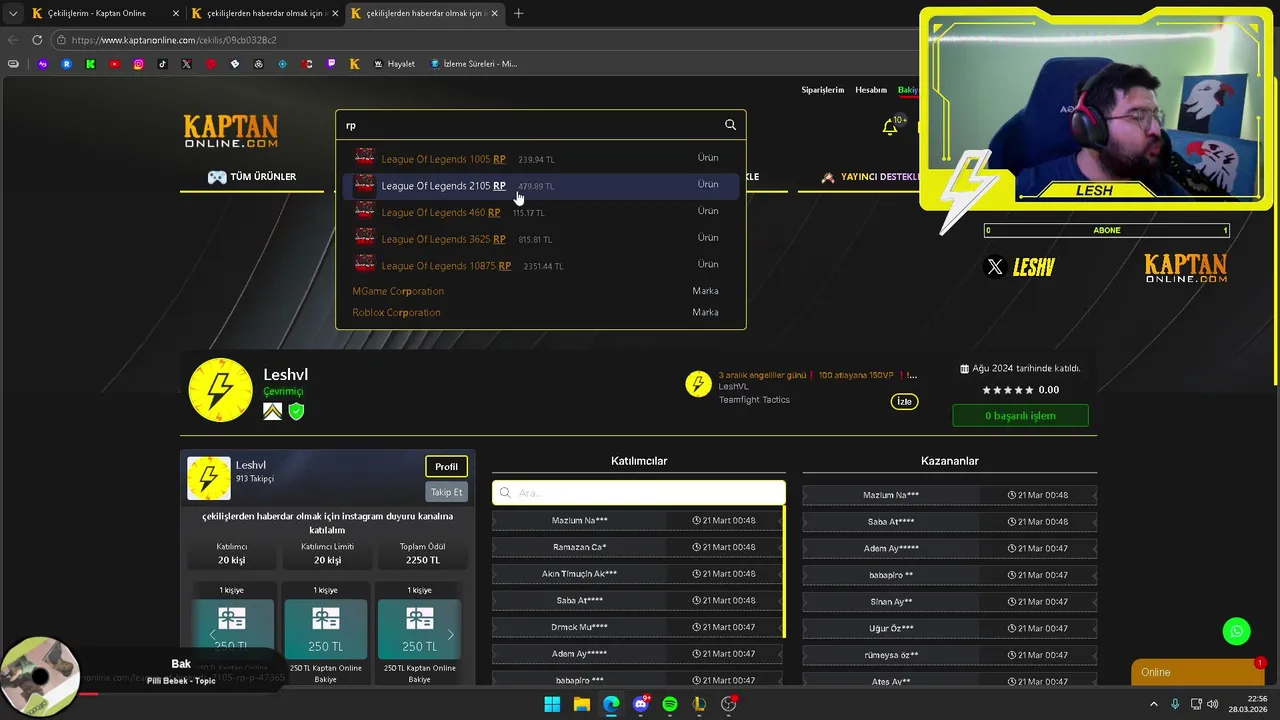
Task: Click the İzle button
Action: (x=904, y=402)
